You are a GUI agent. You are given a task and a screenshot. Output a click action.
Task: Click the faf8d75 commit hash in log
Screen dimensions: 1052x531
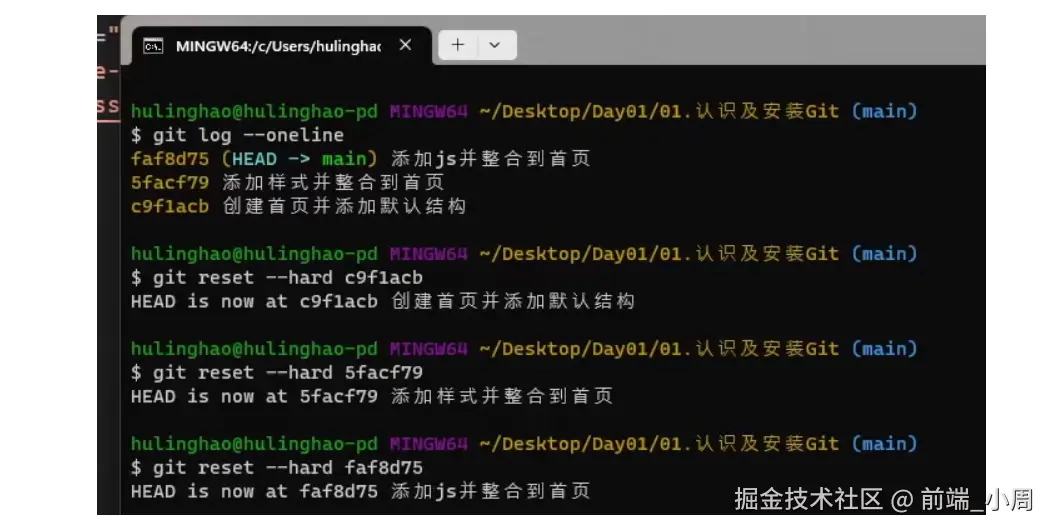[170, 159]
